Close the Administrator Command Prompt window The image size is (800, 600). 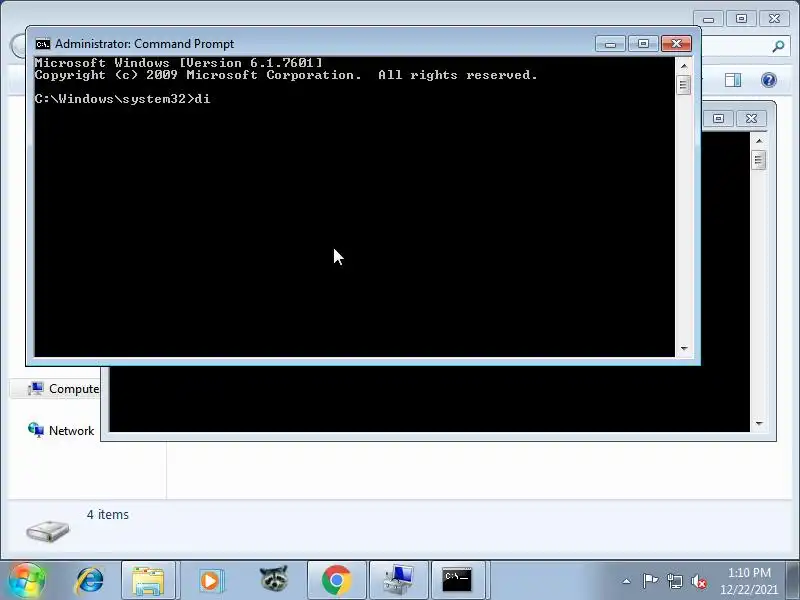pyautogui.click(x=677, y=44)
